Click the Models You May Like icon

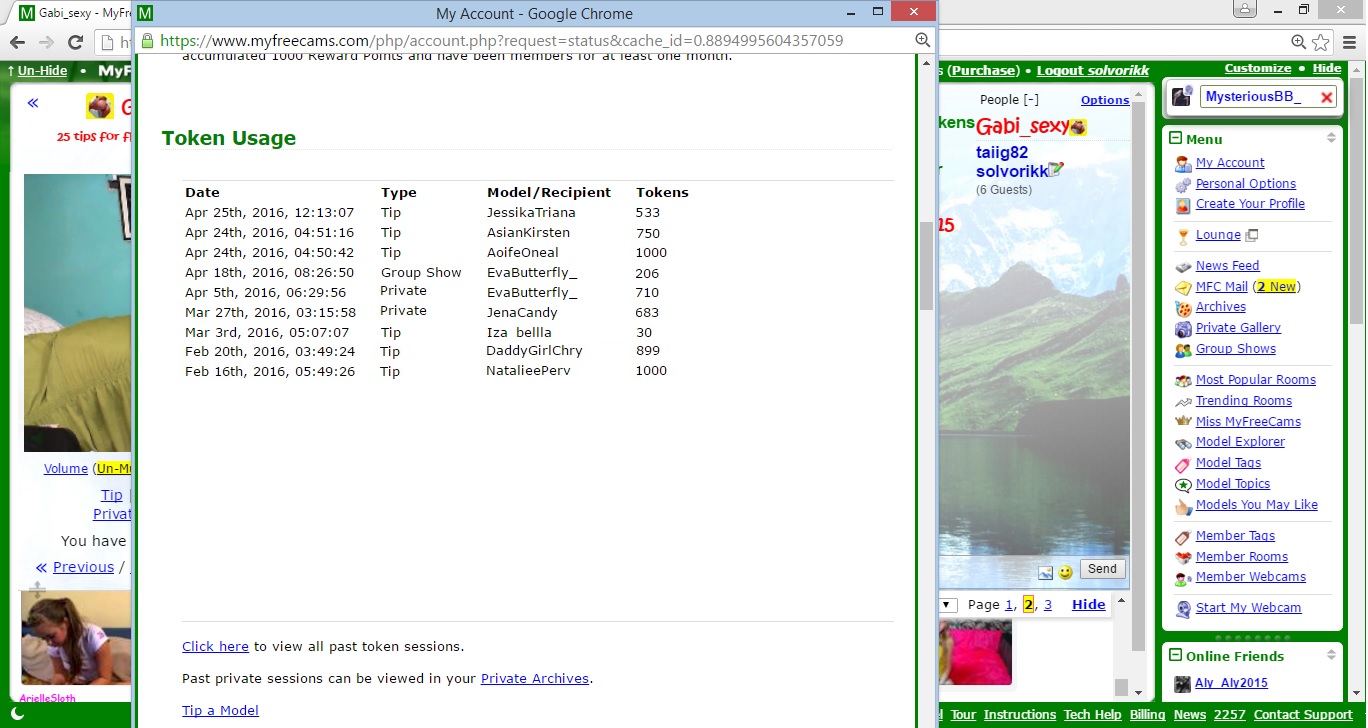(1183, 506)
